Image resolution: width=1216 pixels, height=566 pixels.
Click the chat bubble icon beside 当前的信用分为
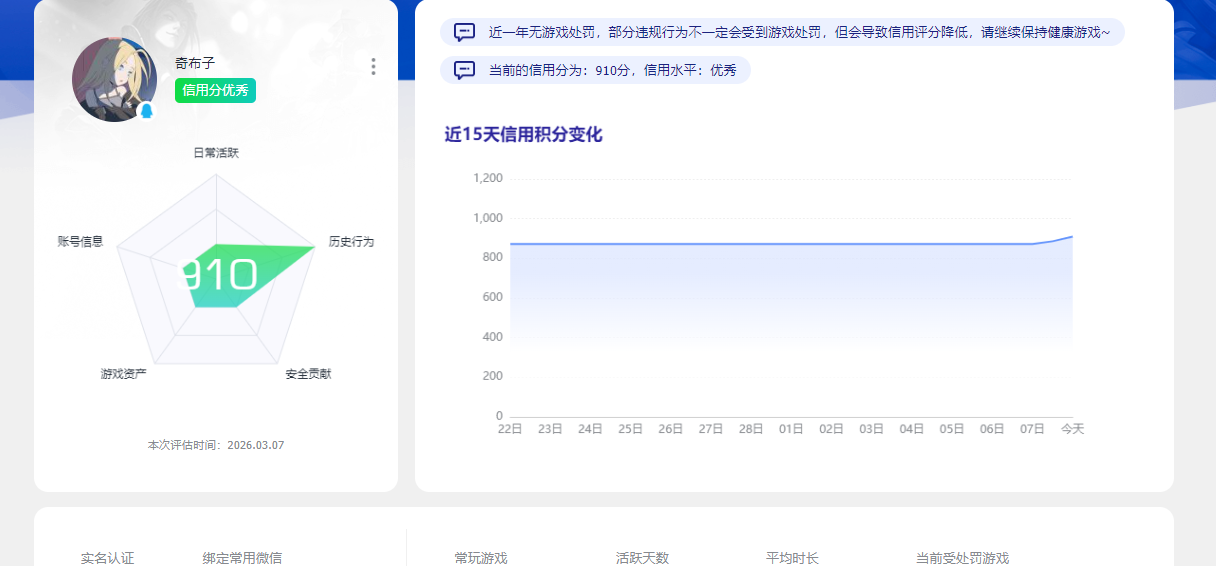[465, 70]
